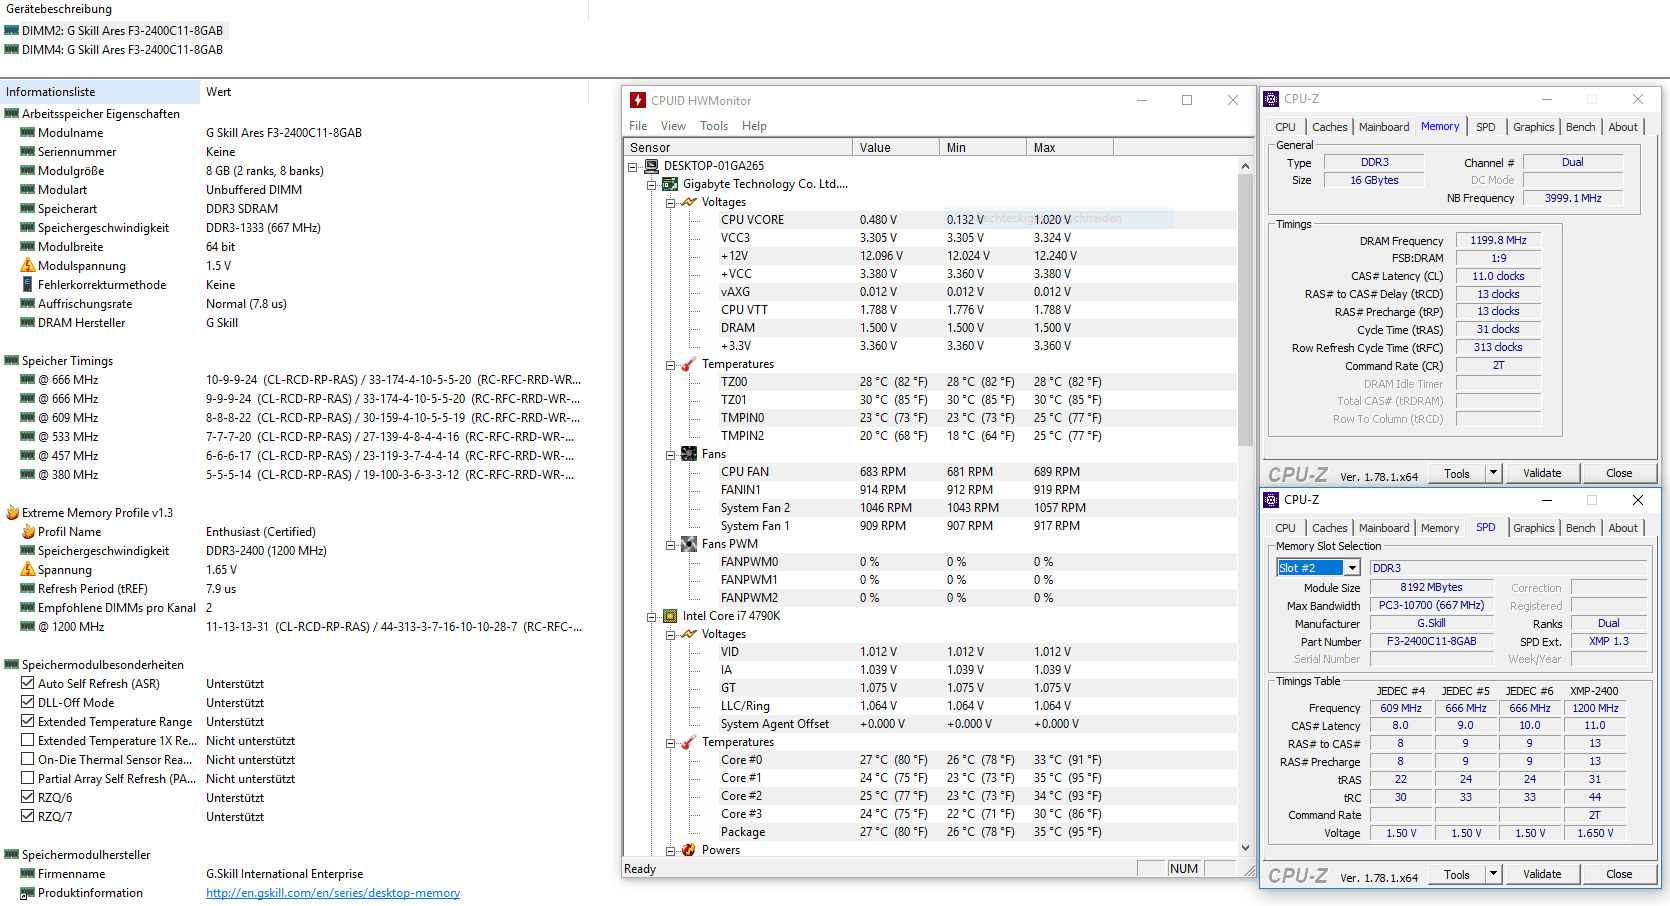Collapse Gigabyte Voltages tree node
The width and height of the screenshot is (1670, 906).
coord(671,203)
